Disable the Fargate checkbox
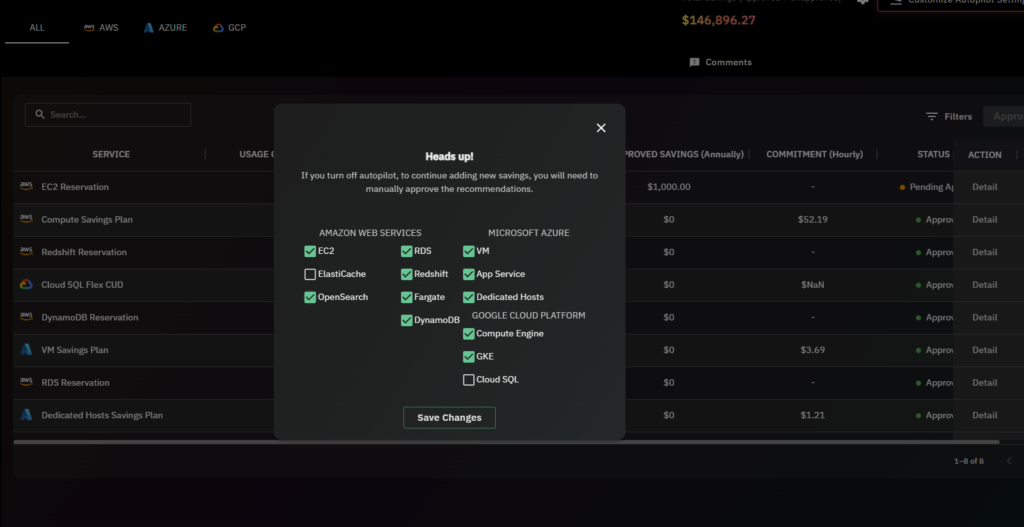This screenshot has width=1024, height=527. tap(407, 297)
